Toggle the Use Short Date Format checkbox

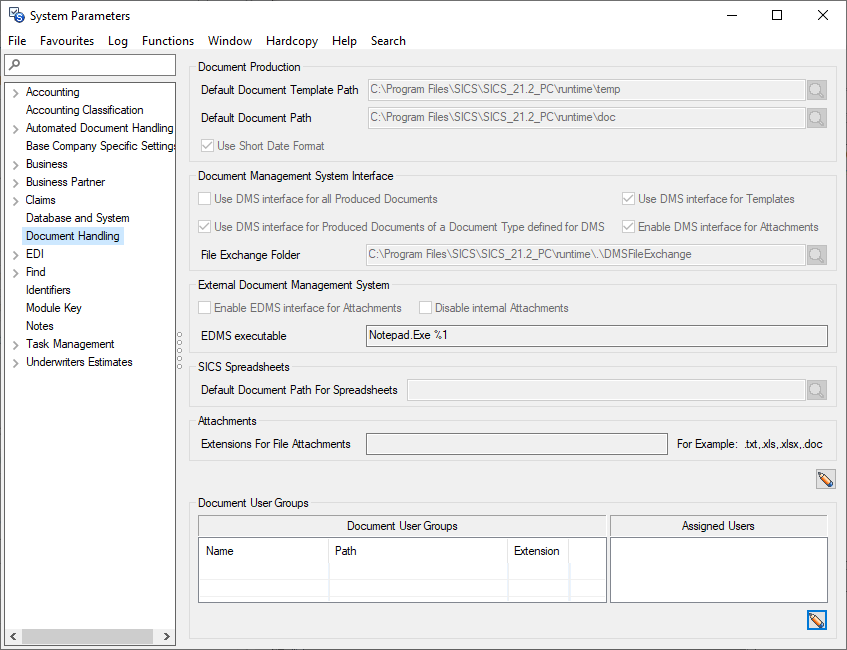point(207,146)
